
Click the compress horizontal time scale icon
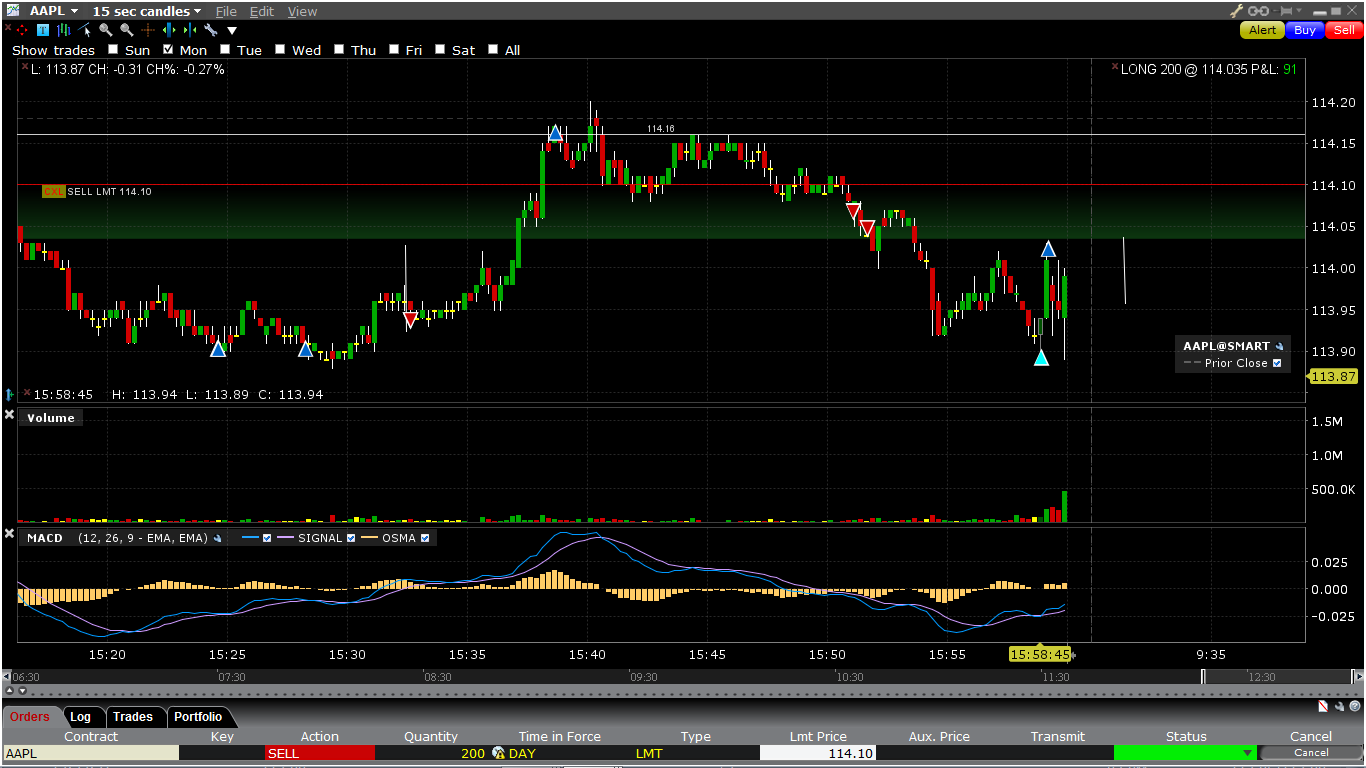tap(189, 30)
